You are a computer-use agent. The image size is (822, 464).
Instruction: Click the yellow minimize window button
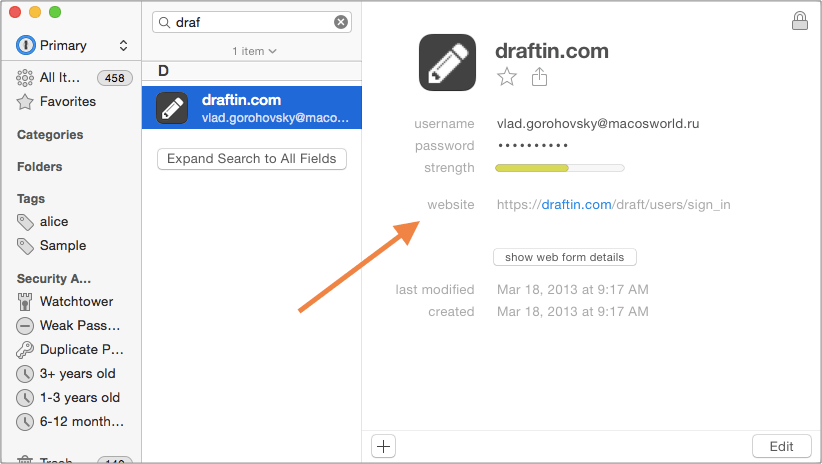point(35,12)
